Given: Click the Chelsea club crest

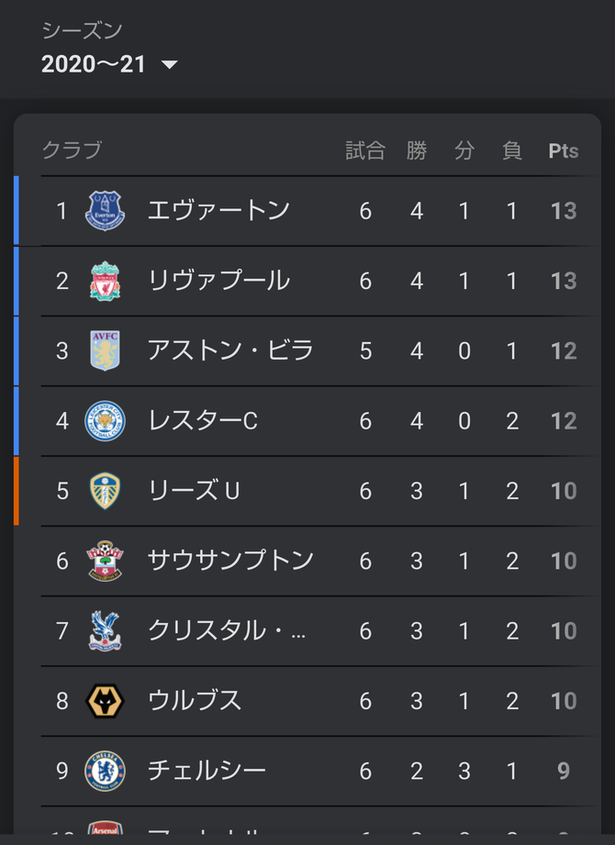Looking at the screenshot, I should pyautogui.click(x=105, y=771).
